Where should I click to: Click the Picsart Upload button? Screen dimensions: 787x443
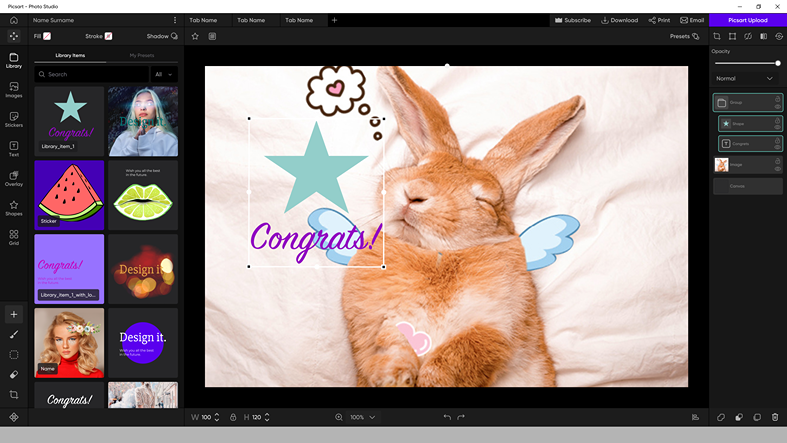click(748, 20)
